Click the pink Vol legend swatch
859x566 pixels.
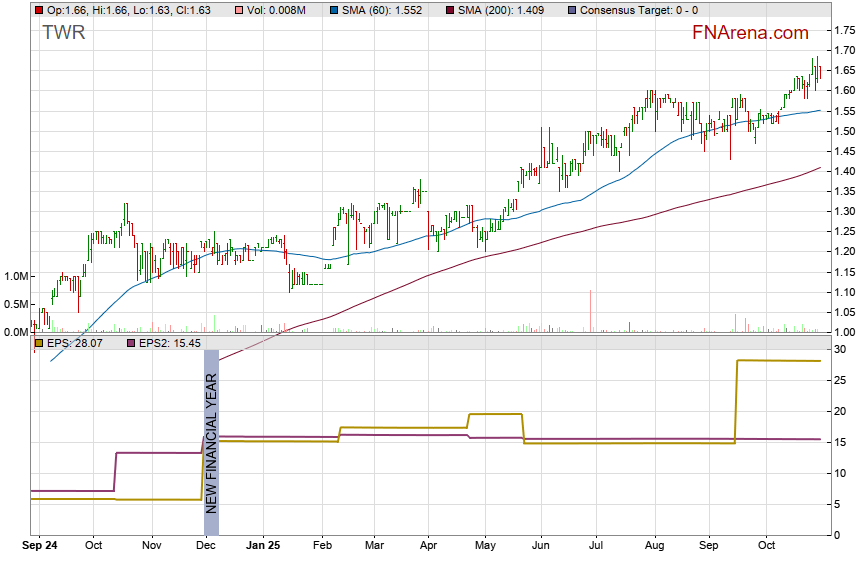click(x=237, y=10)
